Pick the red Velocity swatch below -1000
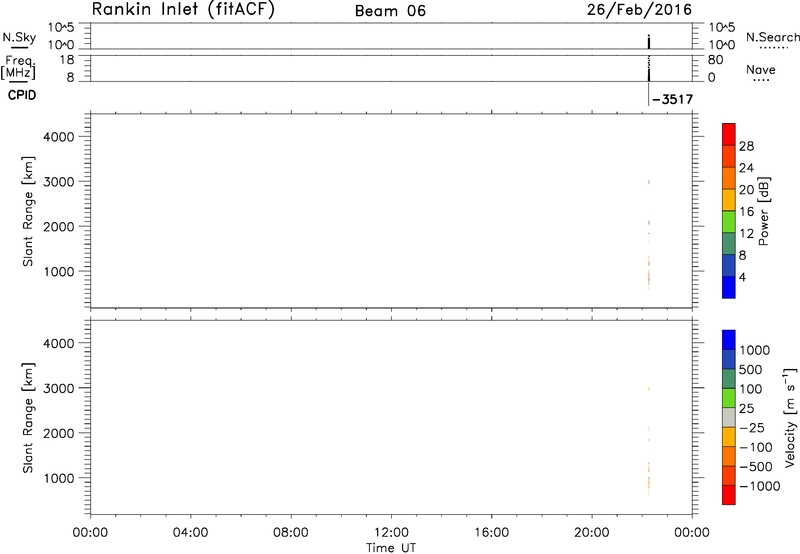Viewport: 800px width, 554px height. [x=729, y=495]
